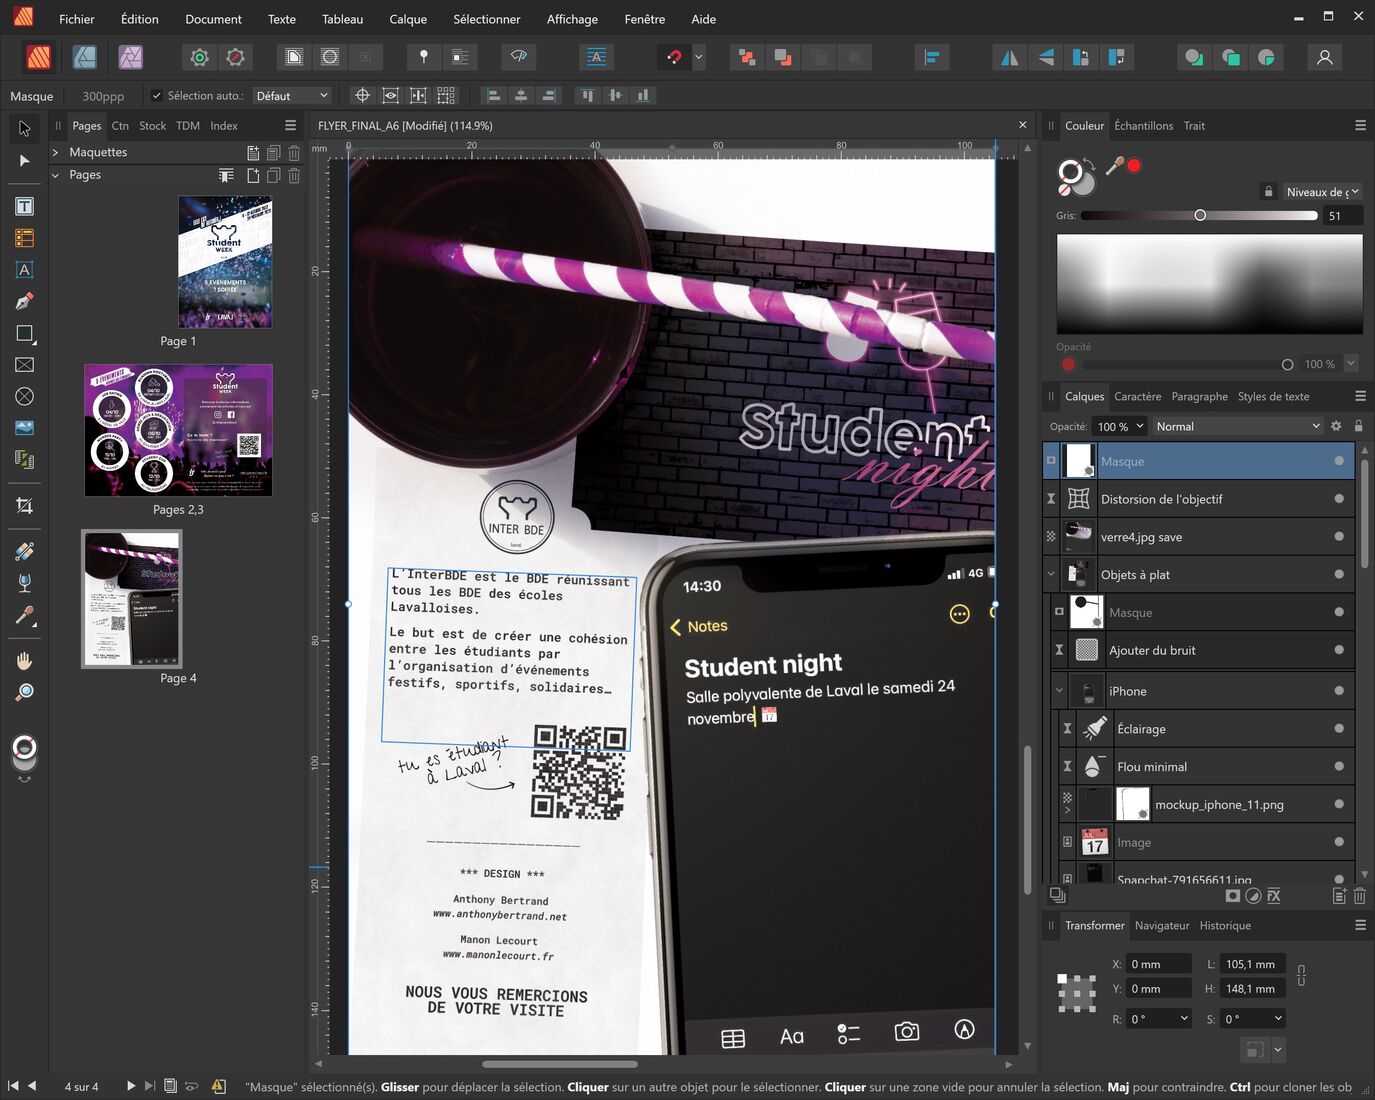
Task: Toggle visibility of Ajouter du bruit layer
Action: [1338, 650]
